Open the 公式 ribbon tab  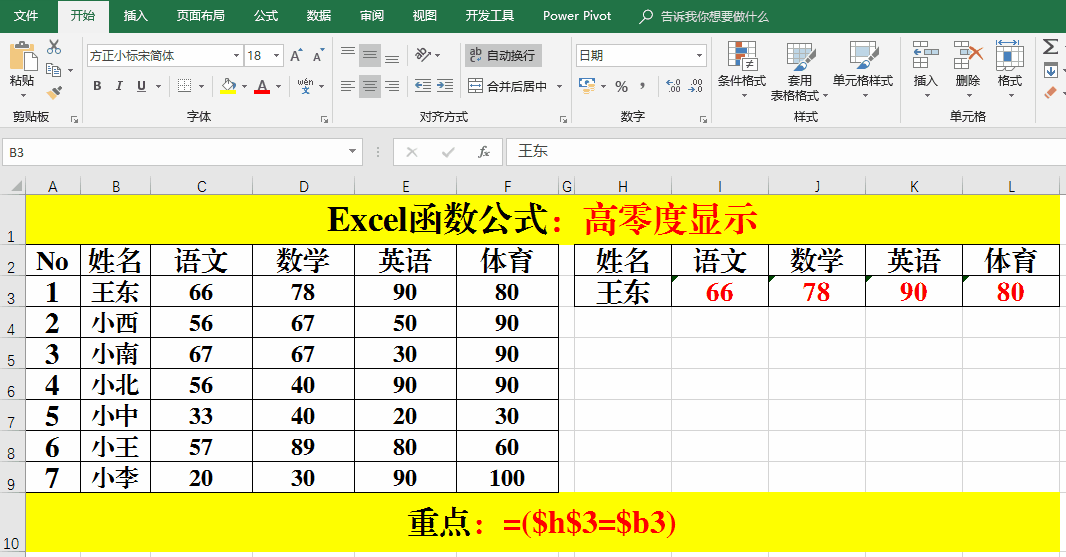pos(266,16)
